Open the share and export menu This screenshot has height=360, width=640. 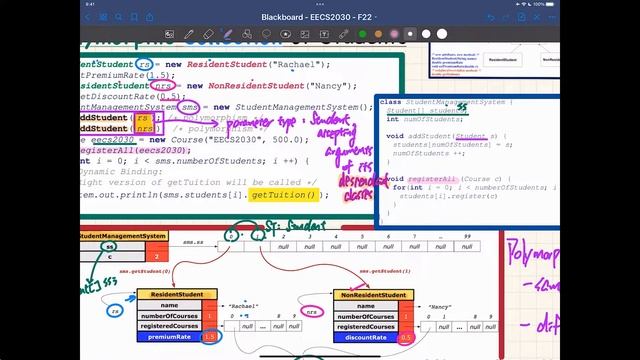click(150, 17)
